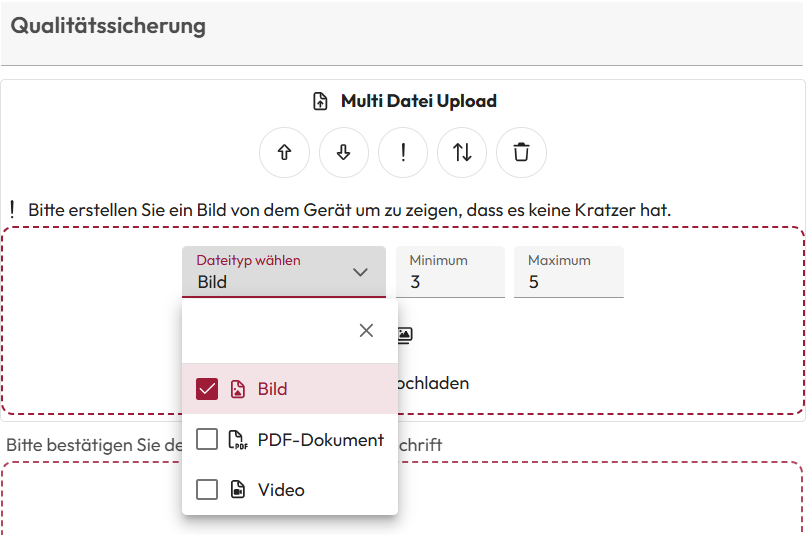807x535 pixels.
Task: Click the video file icon in the list
Action: click(x=237, y=490)
